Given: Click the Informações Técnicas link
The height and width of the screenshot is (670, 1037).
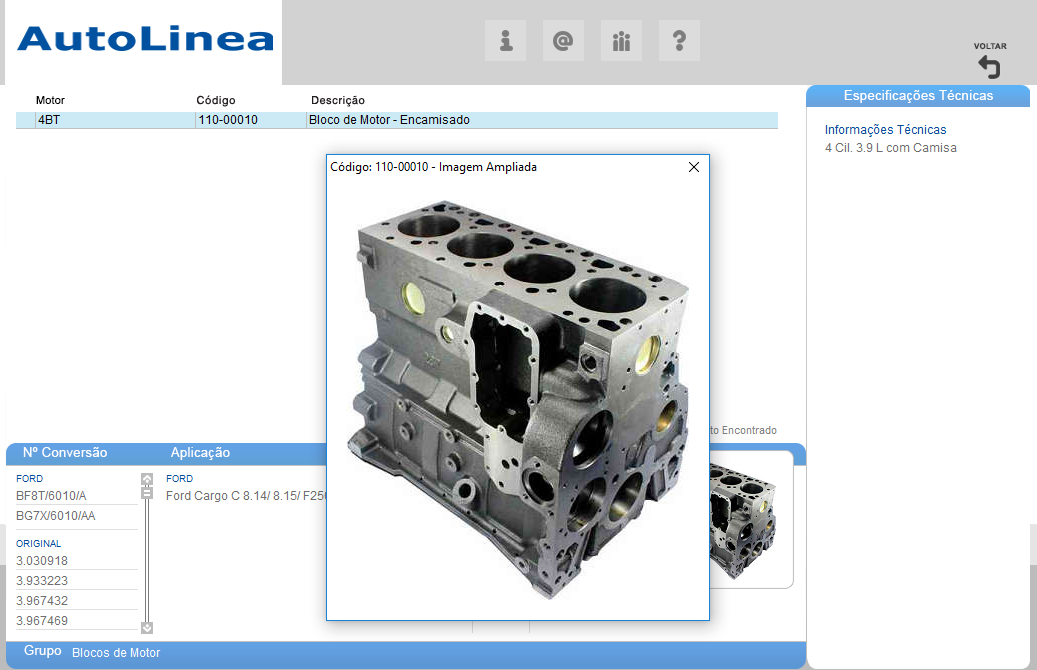Looking at the screenshot, I should (885, 130).
